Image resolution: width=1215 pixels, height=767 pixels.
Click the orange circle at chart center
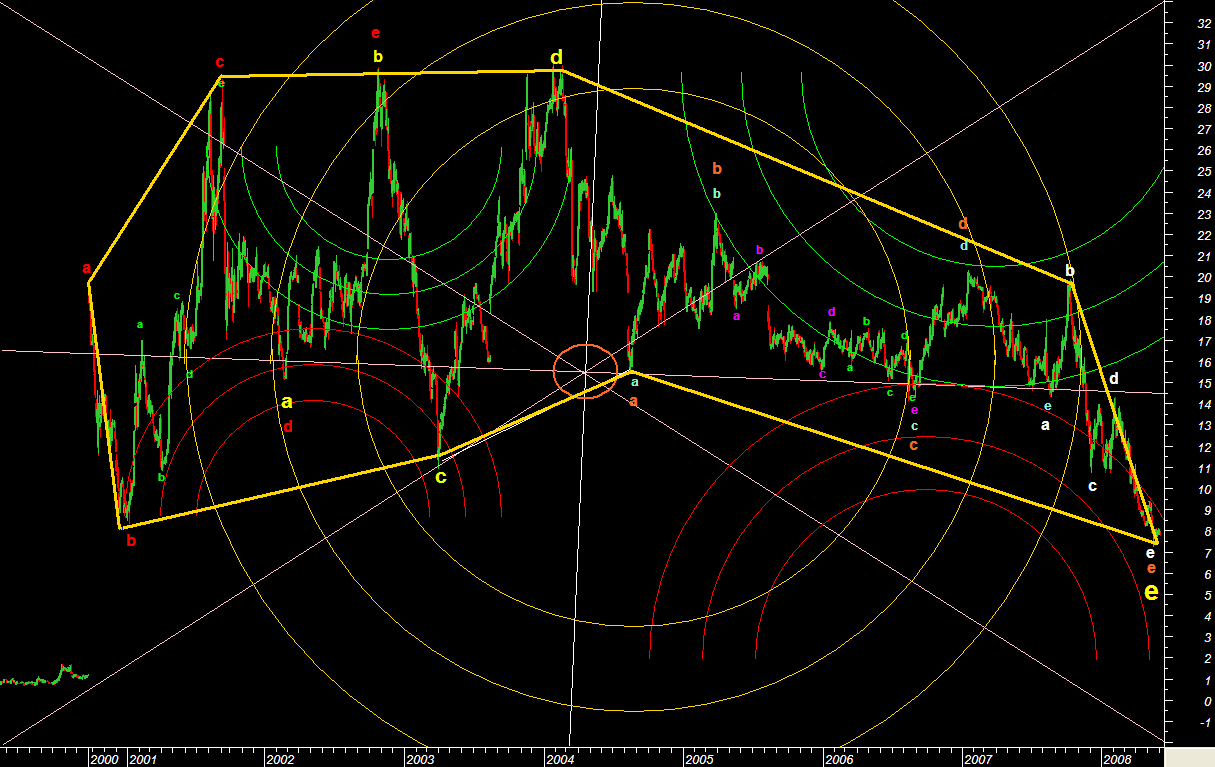(585, 371)
